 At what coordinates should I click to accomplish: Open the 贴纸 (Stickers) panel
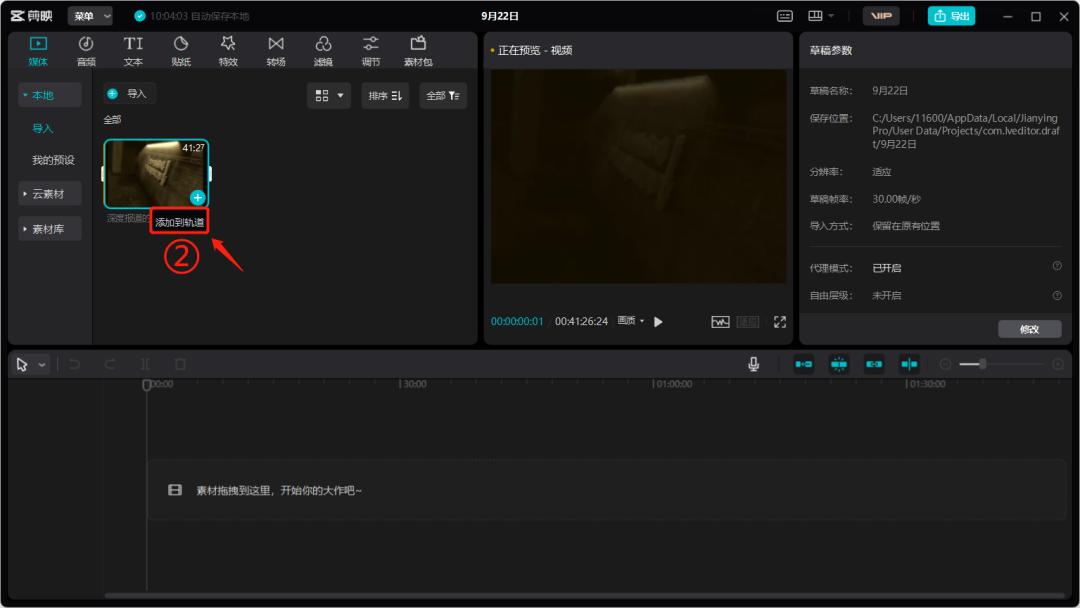click(181, 51)
